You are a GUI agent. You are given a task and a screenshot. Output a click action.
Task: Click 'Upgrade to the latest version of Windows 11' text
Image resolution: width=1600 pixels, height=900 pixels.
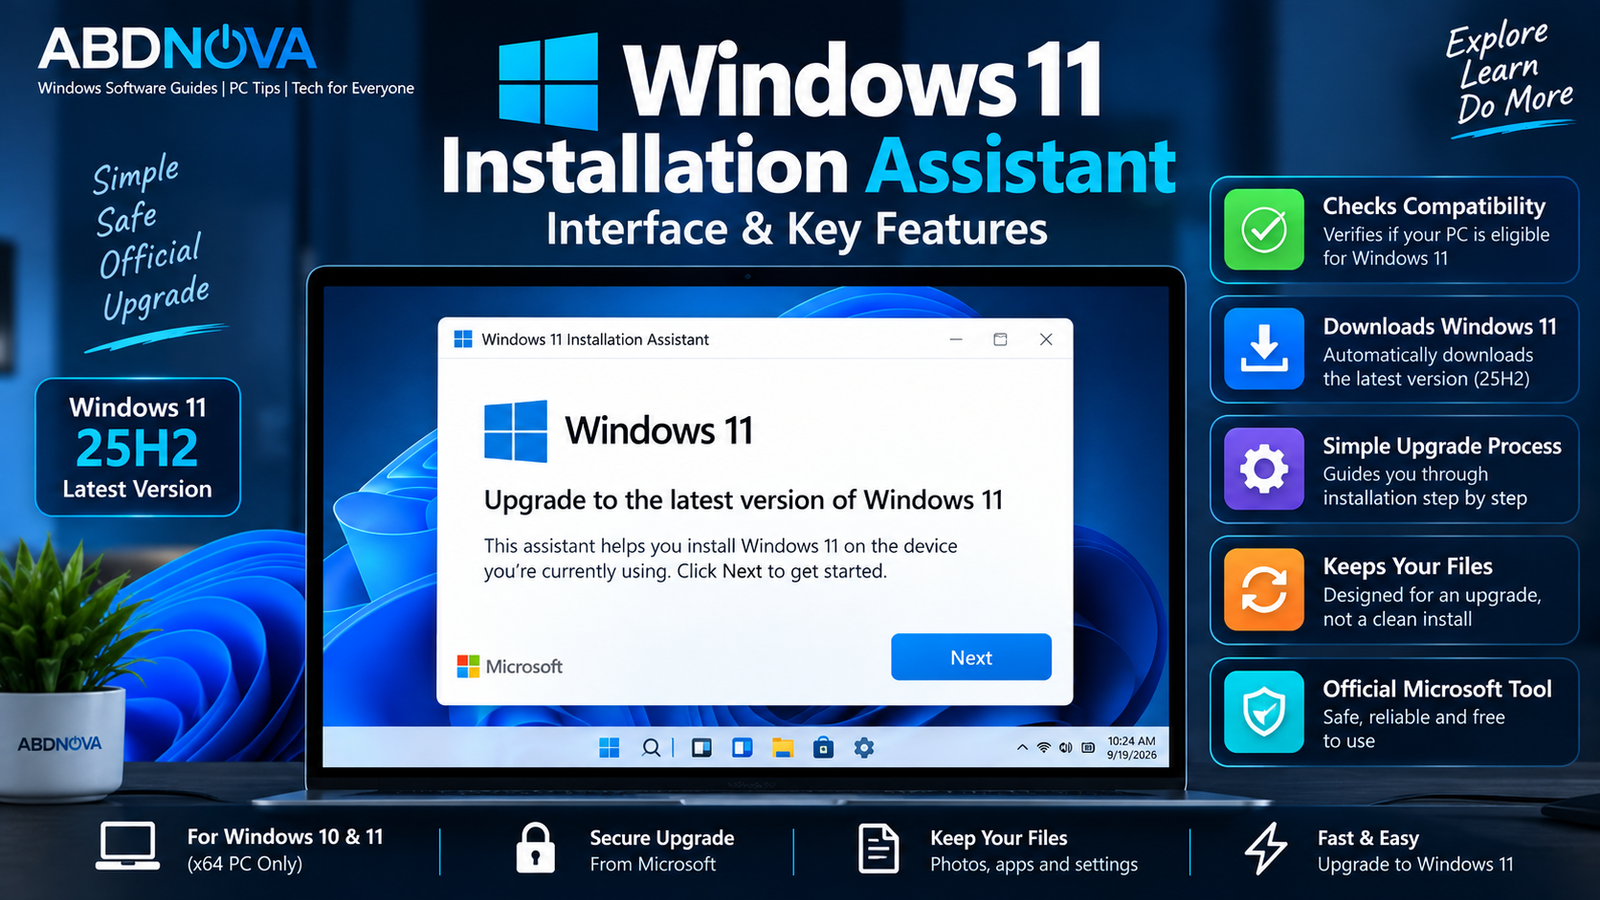[743, 500]
